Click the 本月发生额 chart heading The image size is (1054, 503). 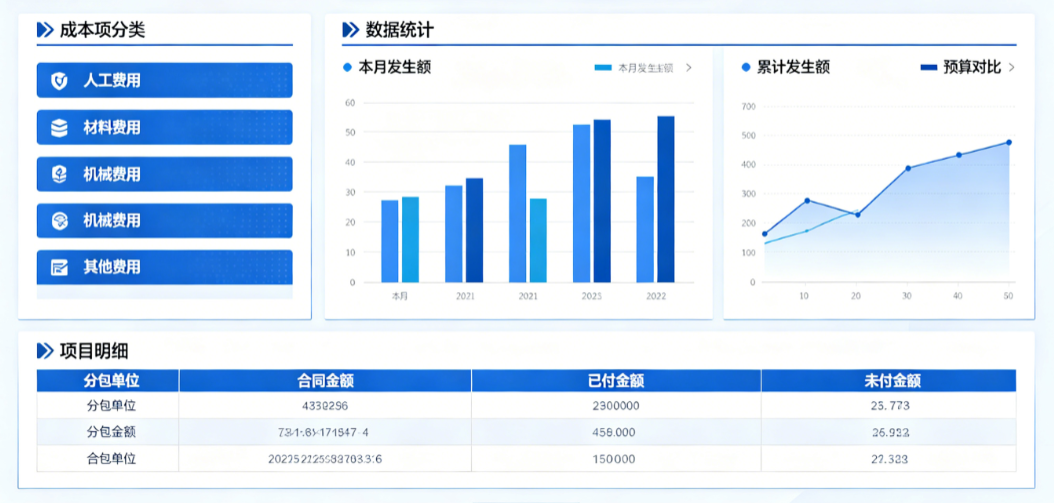tap(395, 67)
